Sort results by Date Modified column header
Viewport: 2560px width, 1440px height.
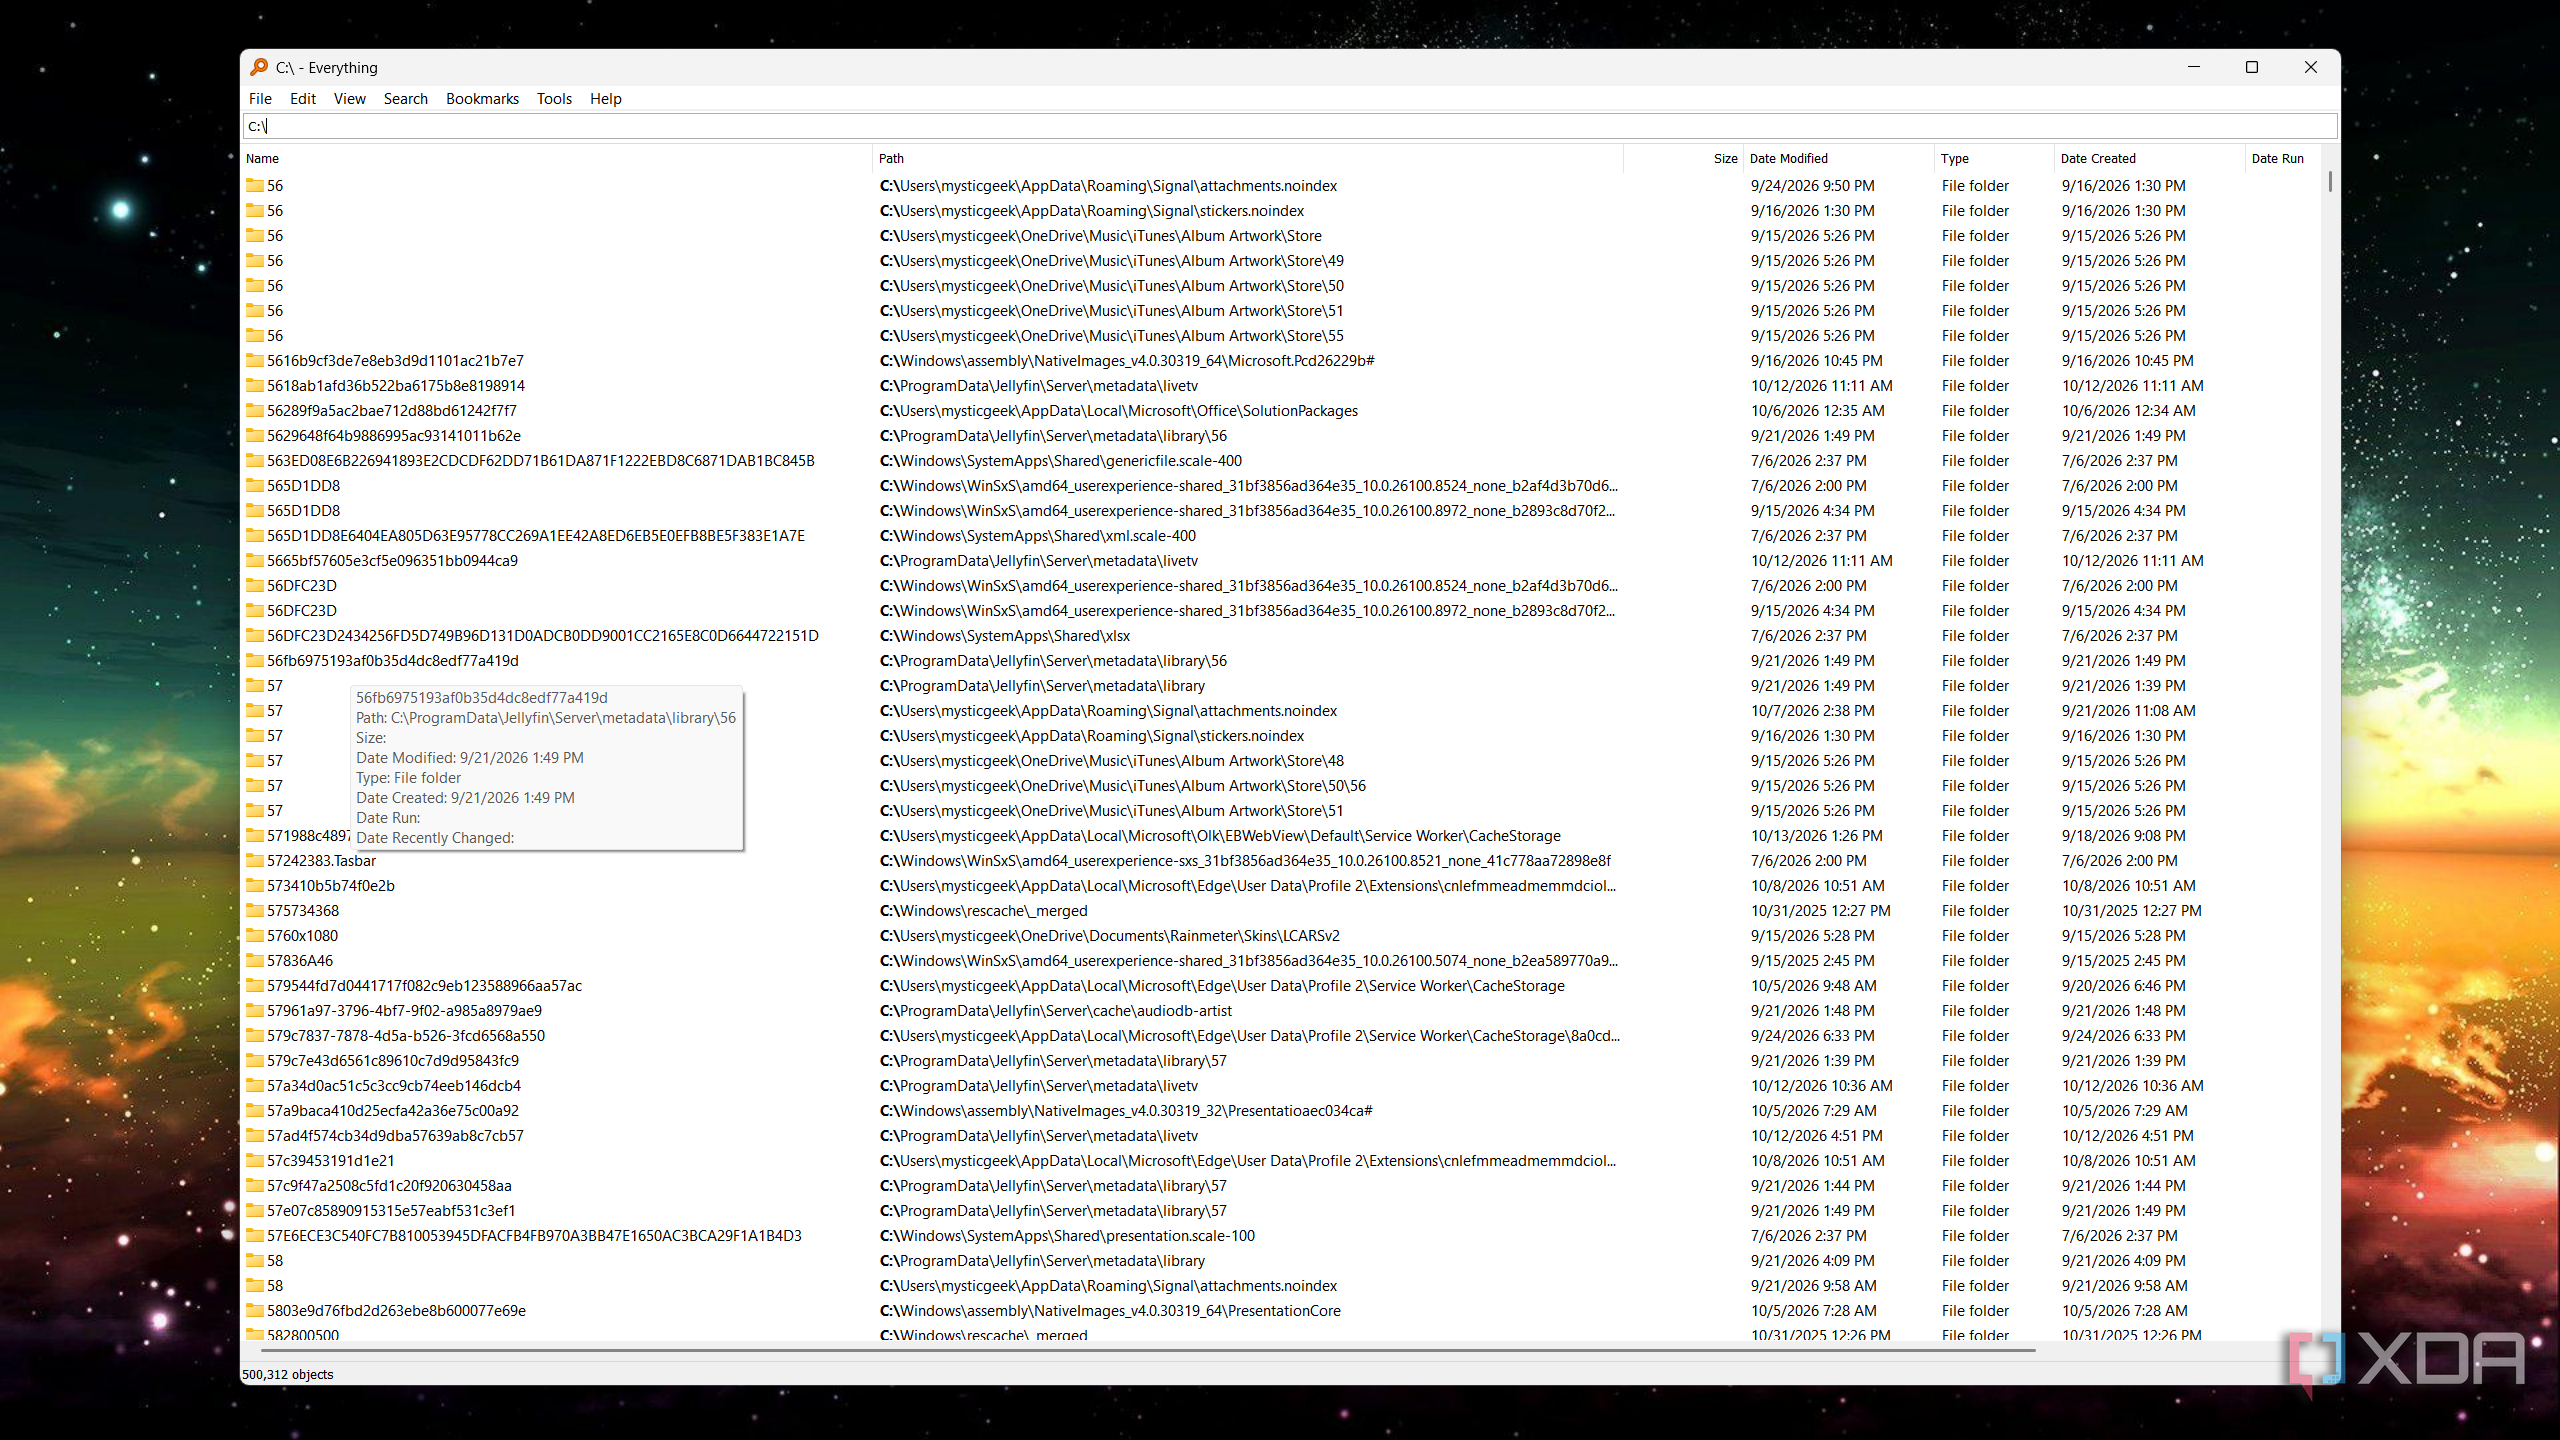(x=1839, y=158)
